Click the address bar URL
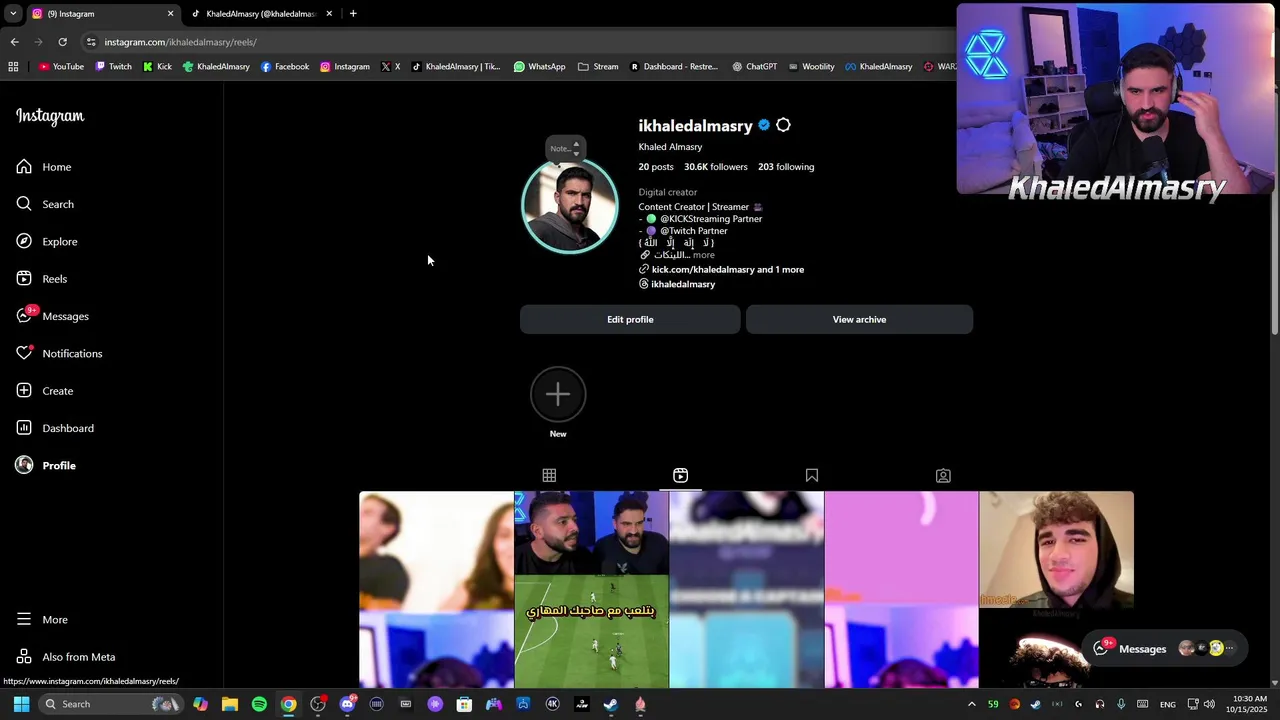This screenshot has width=1280, height=720. [180, 42]
